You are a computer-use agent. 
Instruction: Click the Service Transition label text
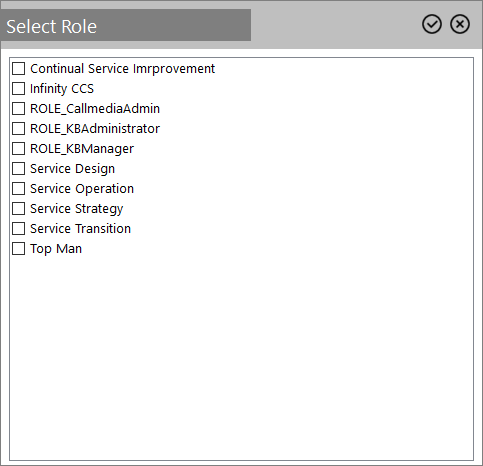coord(80,229)
